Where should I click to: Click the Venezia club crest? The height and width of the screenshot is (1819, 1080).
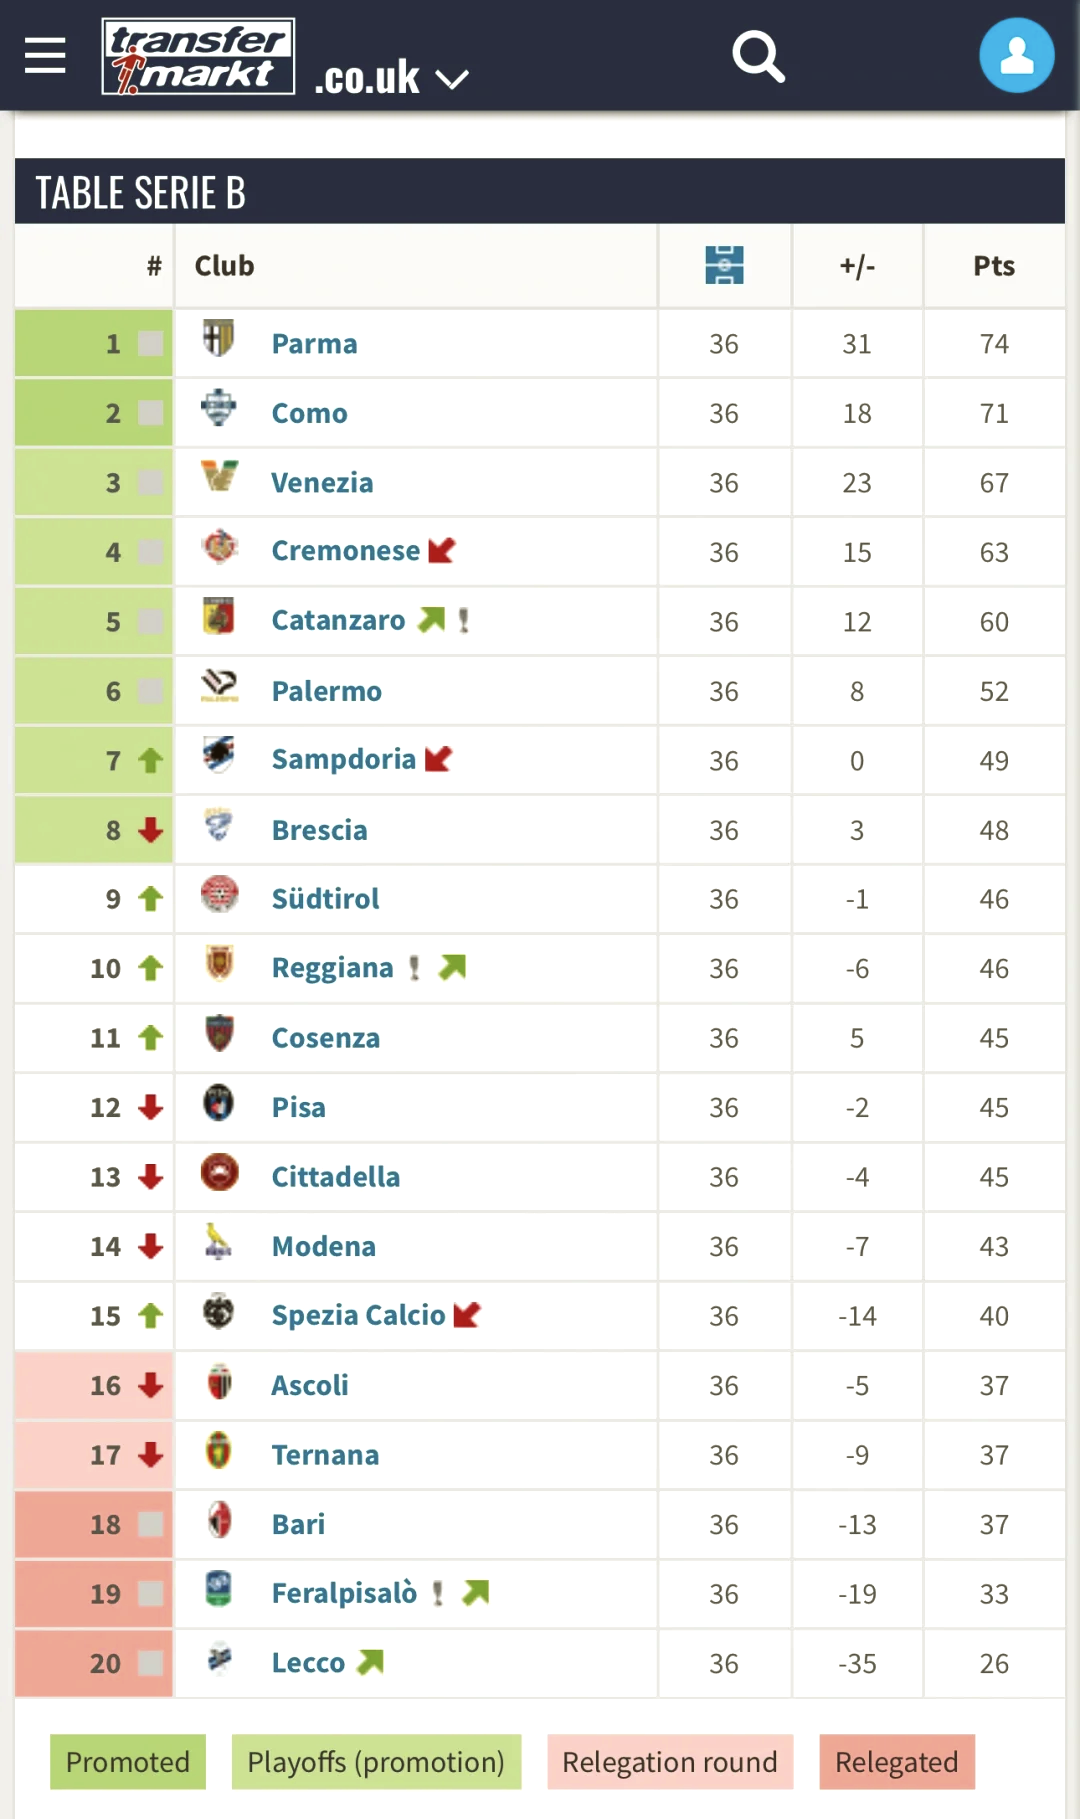219,476
